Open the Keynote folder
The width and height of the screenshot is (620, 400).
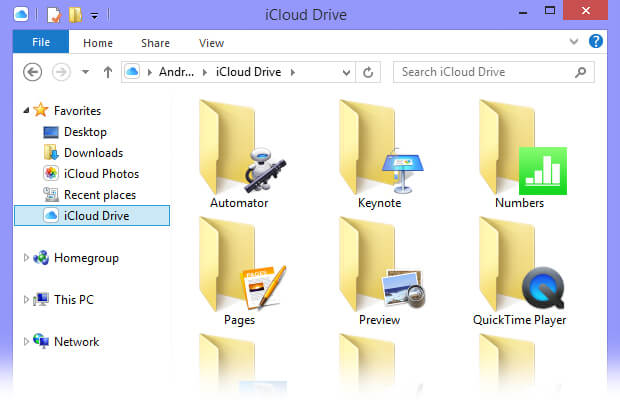(380, 155)
